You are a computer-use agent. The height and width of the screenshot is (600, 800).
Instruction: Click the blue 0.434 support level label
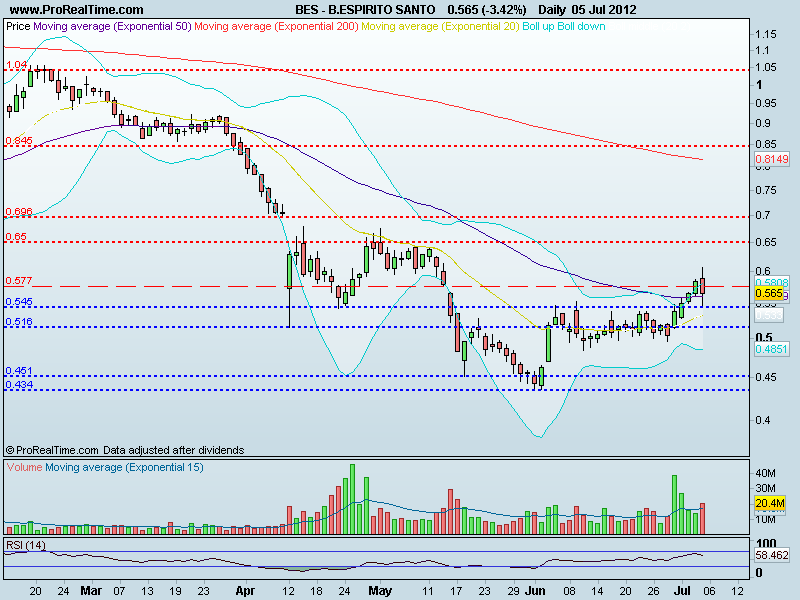tap(19, 385)
